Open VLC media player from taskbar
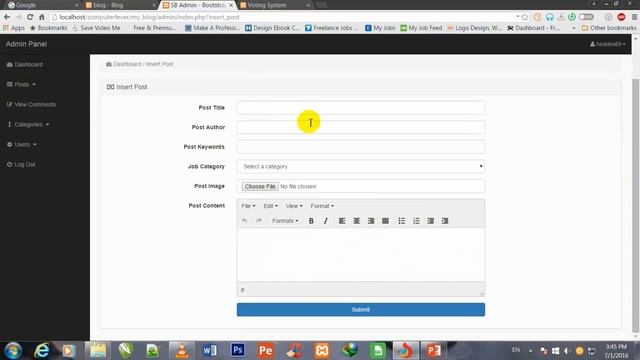 pyautogui.click(x=182, y=351)
